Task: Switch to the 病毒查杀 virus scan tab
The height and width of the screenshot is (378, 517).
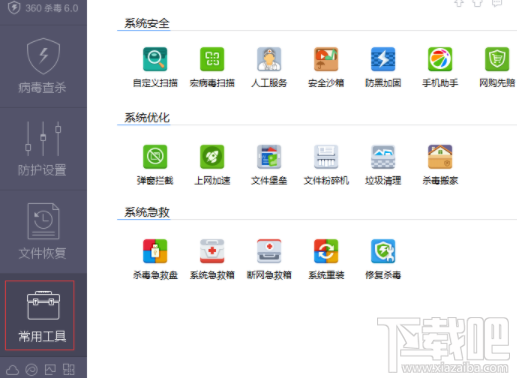Action: click(43, 66)
